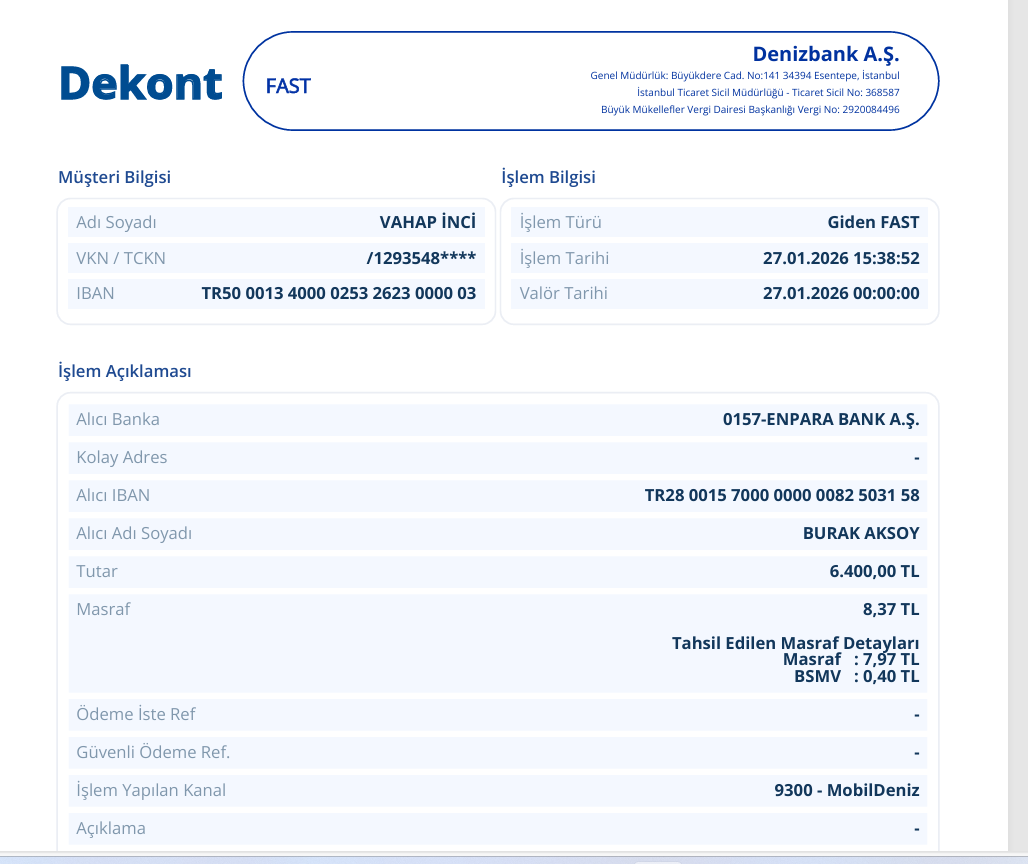The image size is (1028, 864).
Task: Click the Adı Soyadı label
Action: [x=116, y=222]
